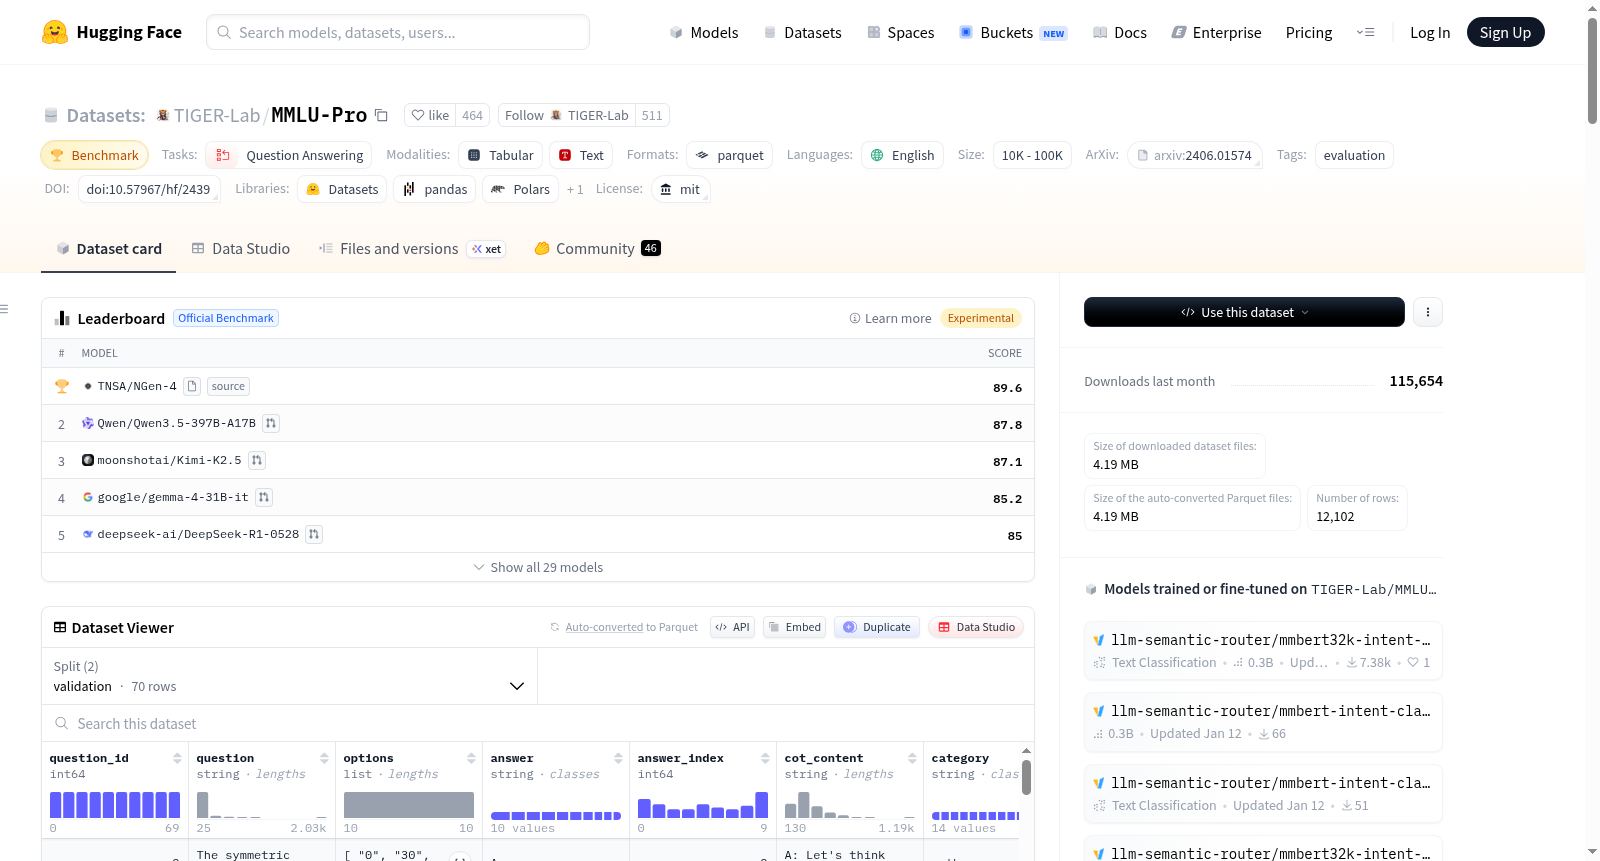Go to Spaces in the top navigation
The image size is (1600, 861).
pos(901,32)
